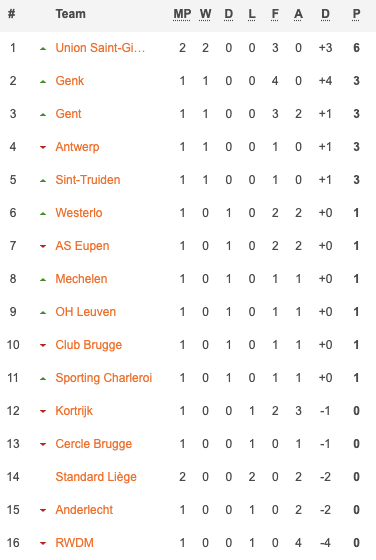Click the red down arrow beside Antwerp

(x=43, y=147)
